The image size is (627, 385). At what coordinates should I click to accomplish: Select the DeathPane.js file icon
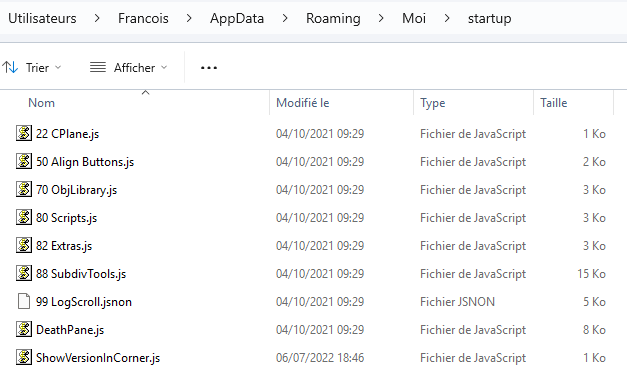(x=24, y=329)
